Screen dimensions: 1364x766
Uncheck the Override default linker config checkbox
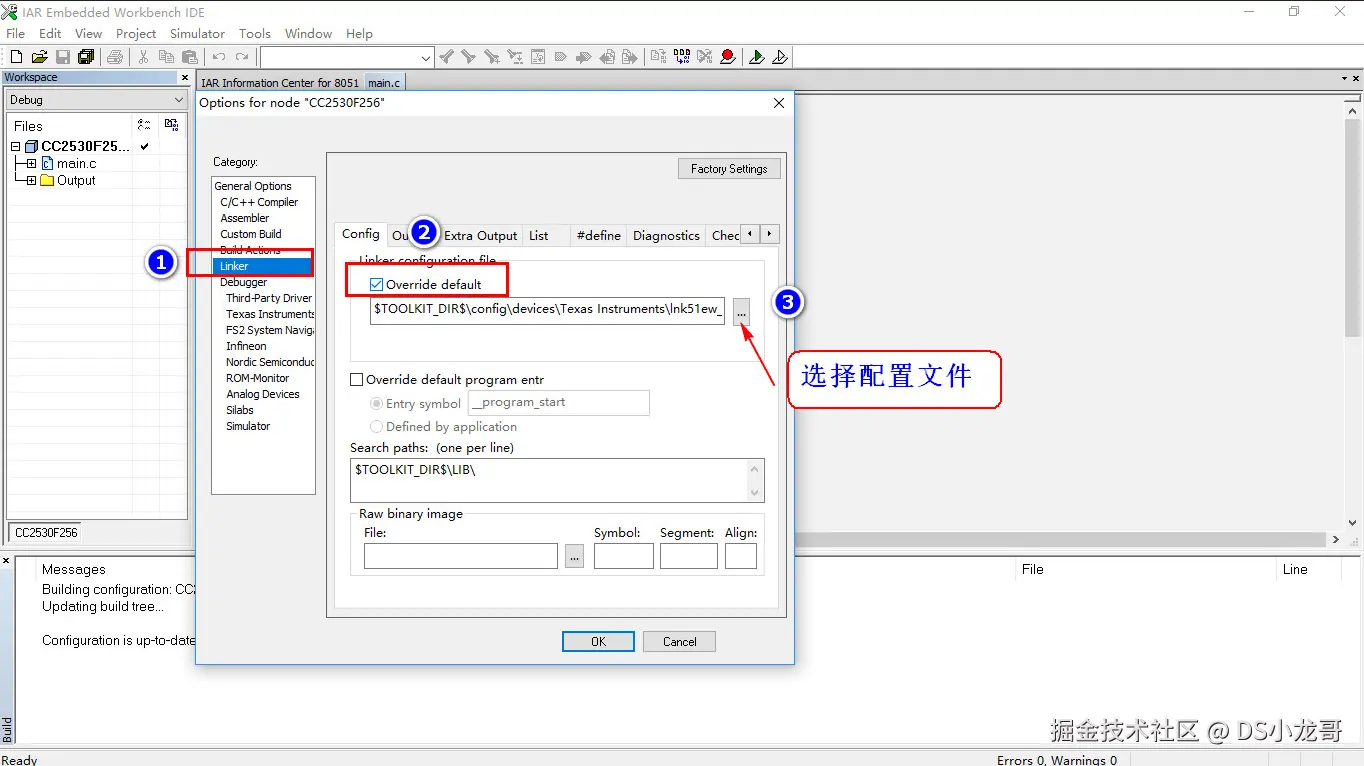(376, 284)
